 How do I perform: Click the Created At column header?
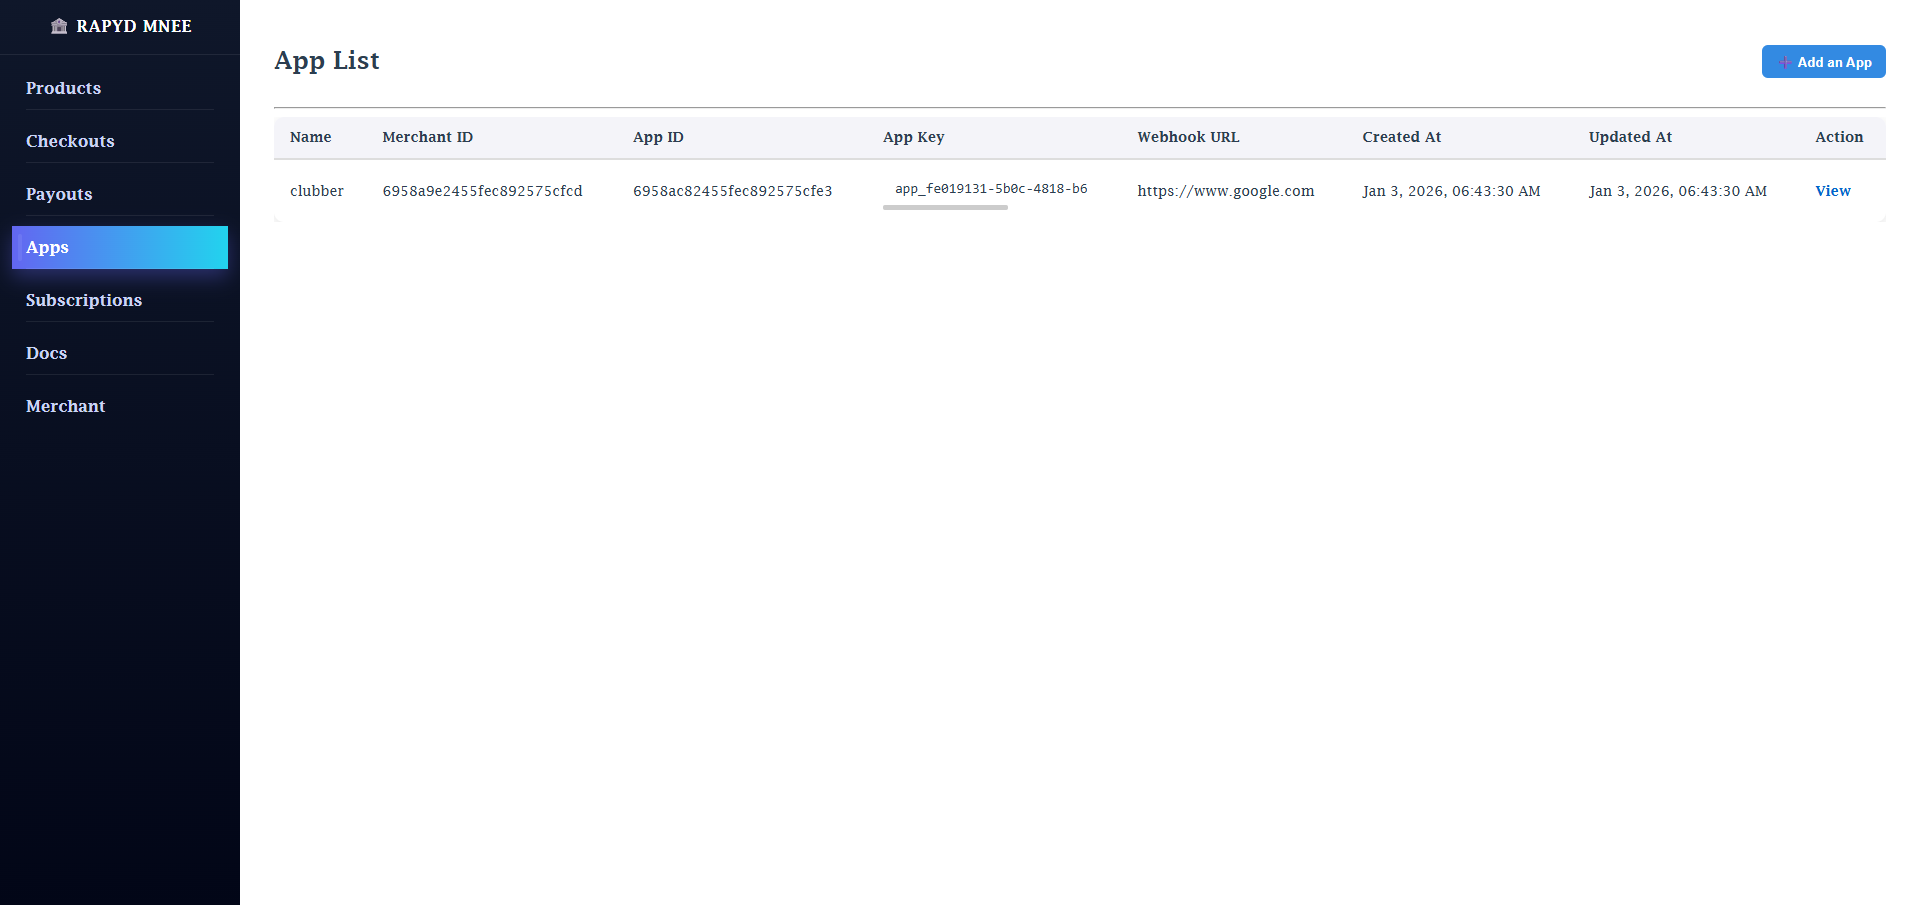pyautogui.click(x=1401, y=137)
